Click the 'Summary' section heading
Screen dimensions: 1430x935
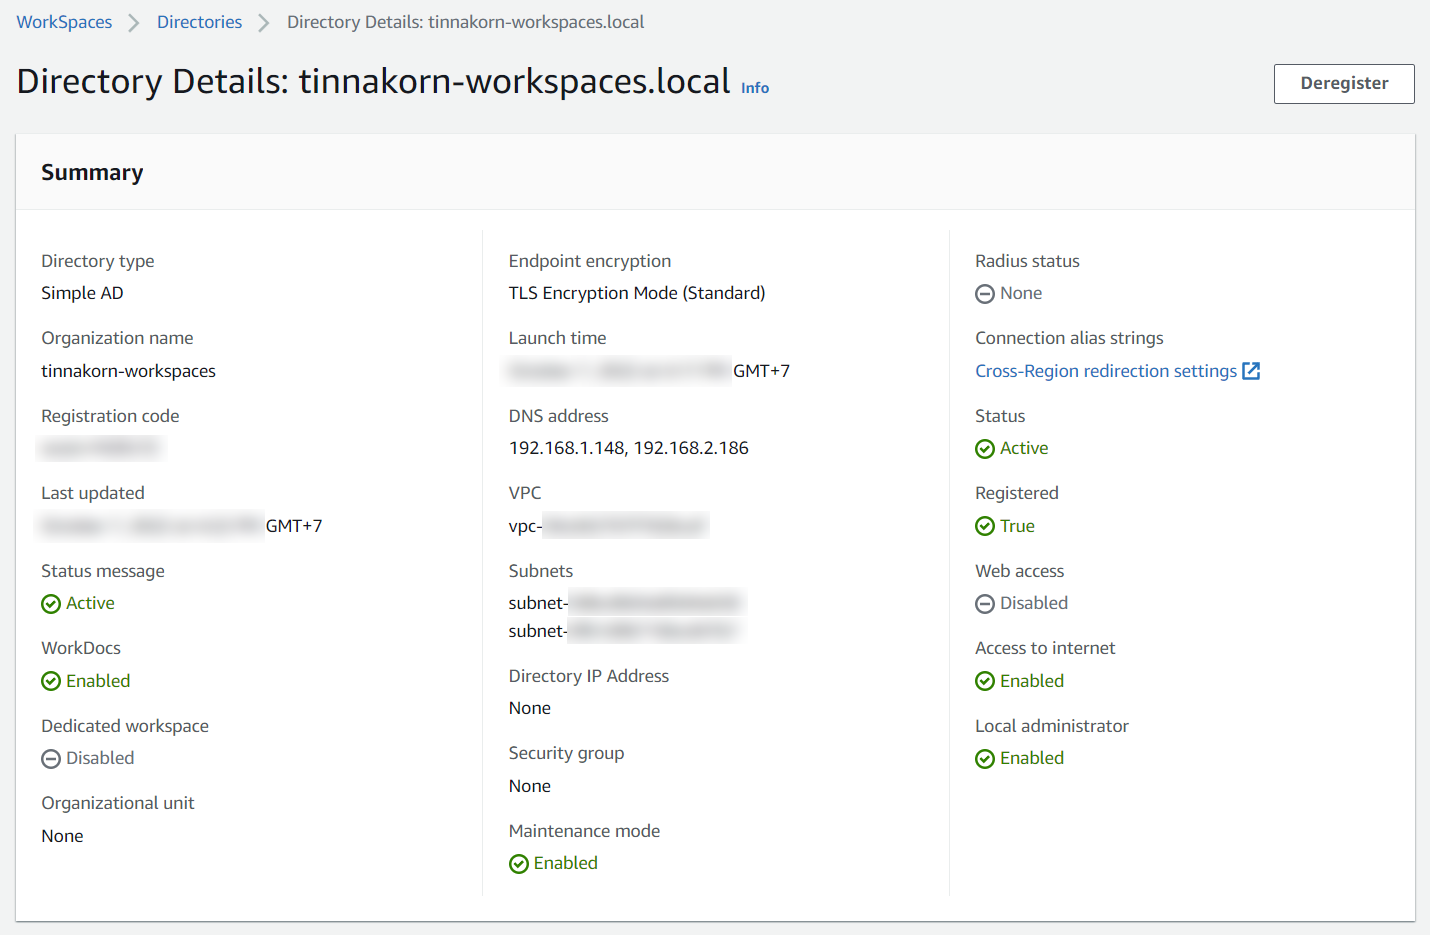92,173
